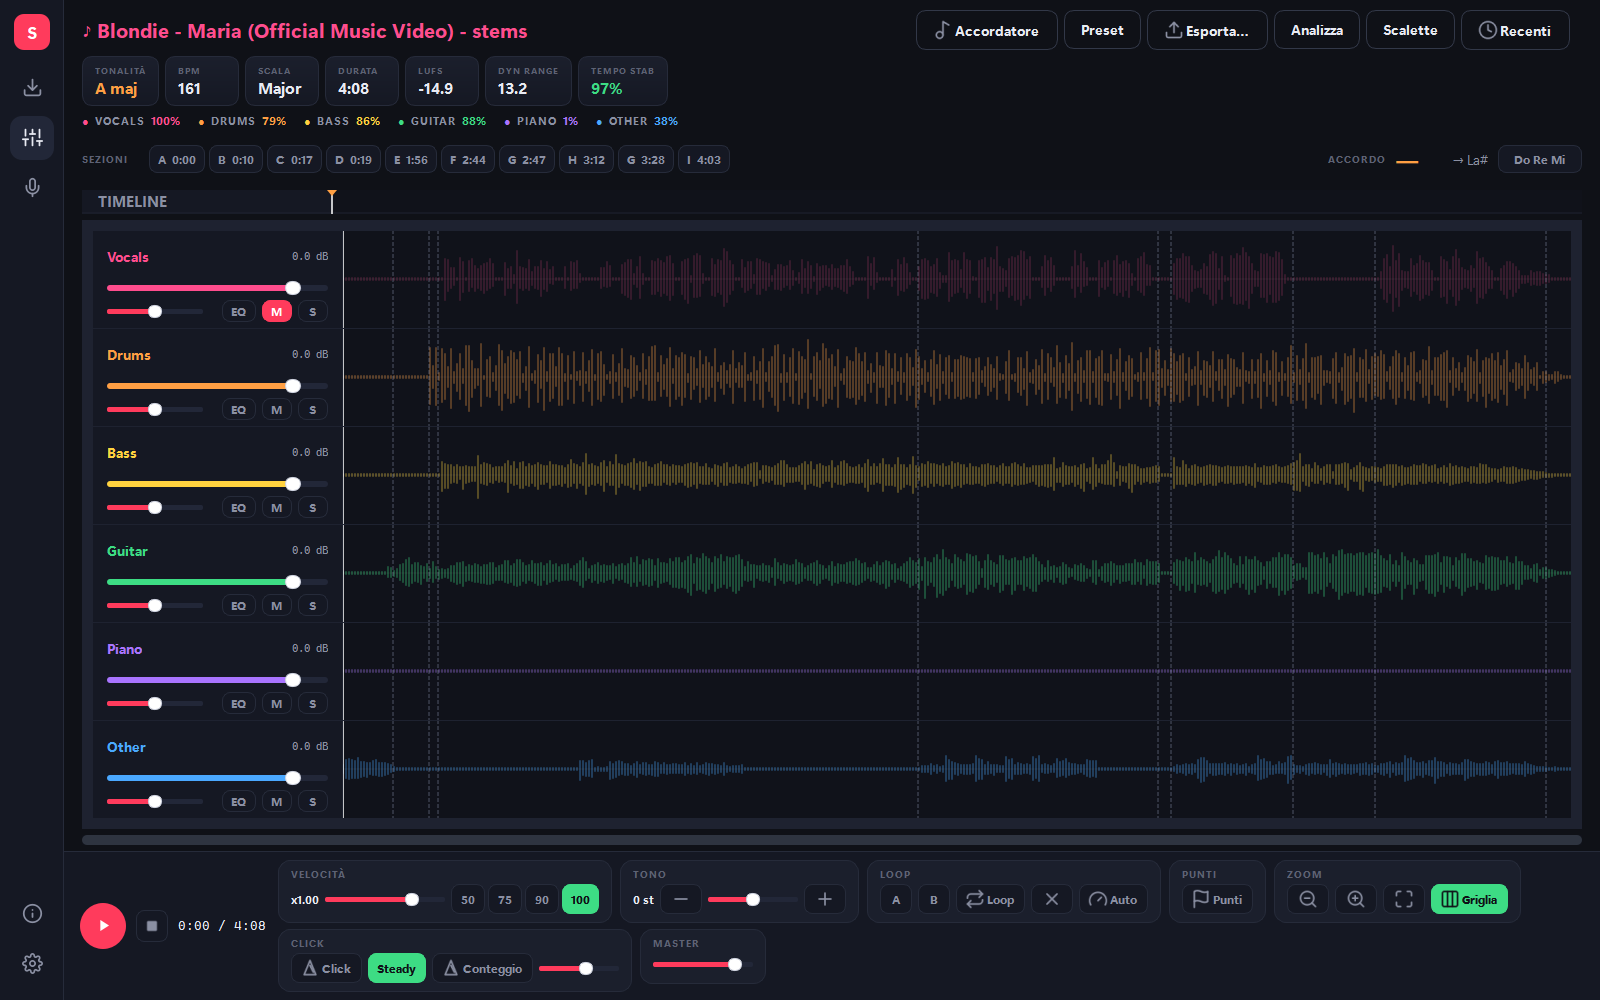The image size is (1600, 1000).
Task: Mute the Guitar track
Action: pos(277,606)
